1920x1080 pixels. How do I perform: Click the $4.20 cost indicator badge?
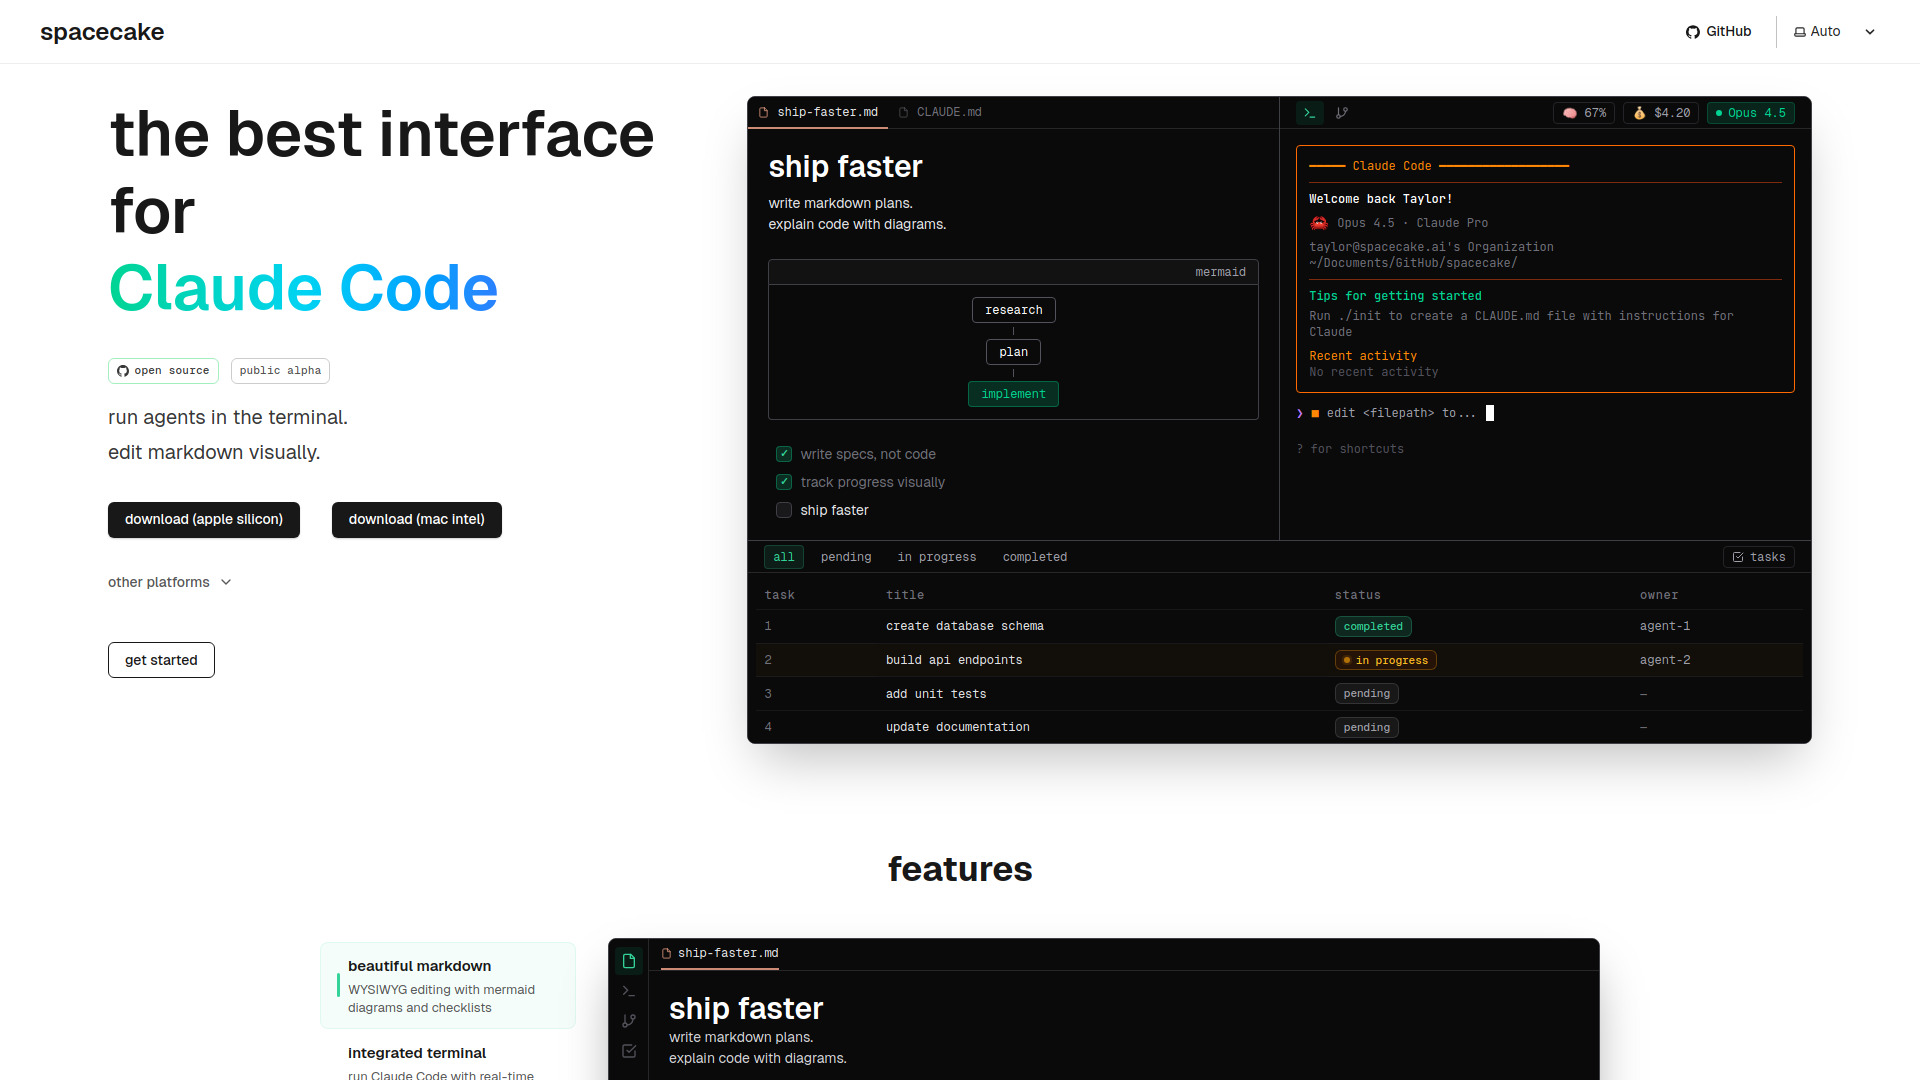[1661, 113]
